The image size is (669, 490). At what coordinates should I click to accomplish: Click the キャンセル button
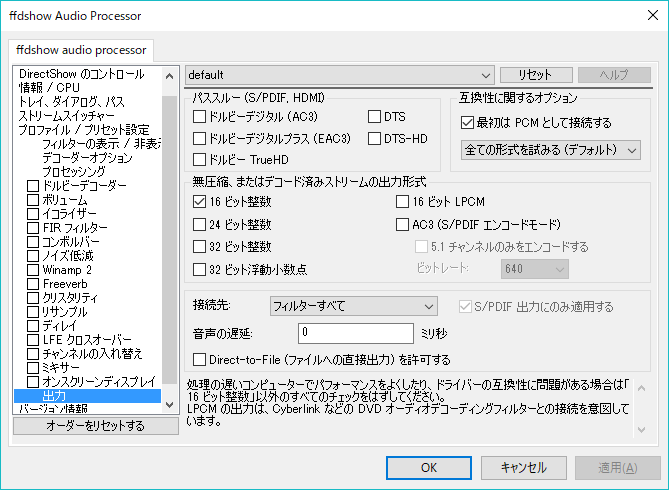point(524,468)
